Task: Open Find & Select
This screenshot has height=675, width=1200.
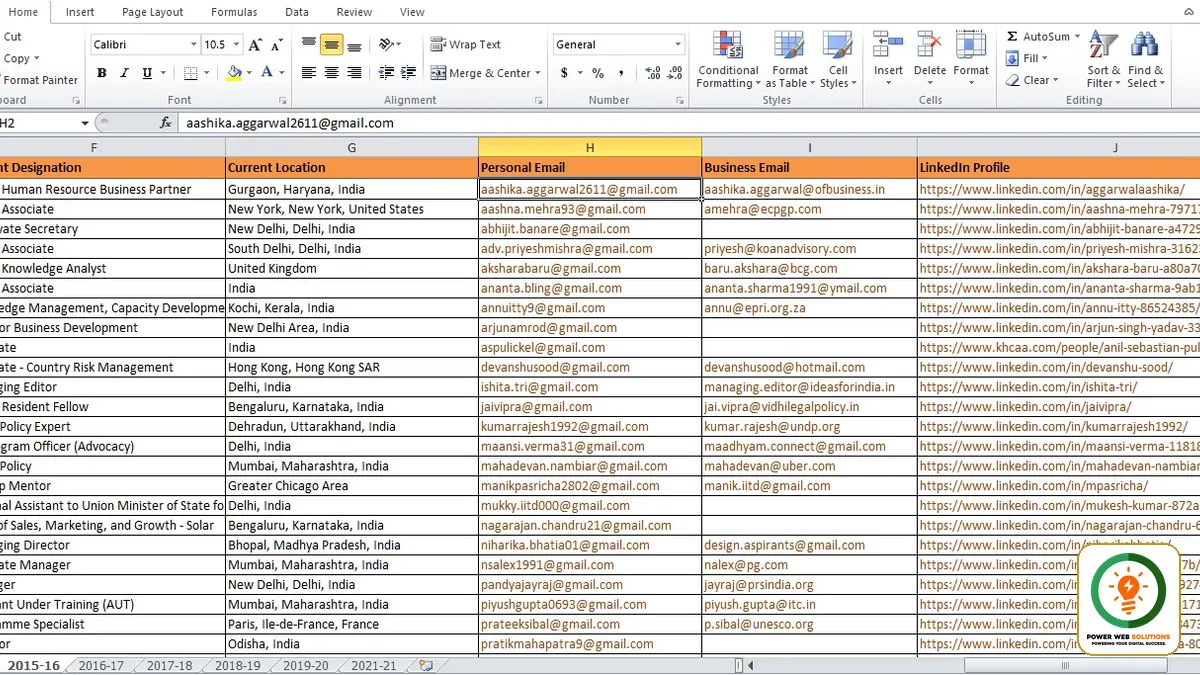Action: tap(1145, 59)
